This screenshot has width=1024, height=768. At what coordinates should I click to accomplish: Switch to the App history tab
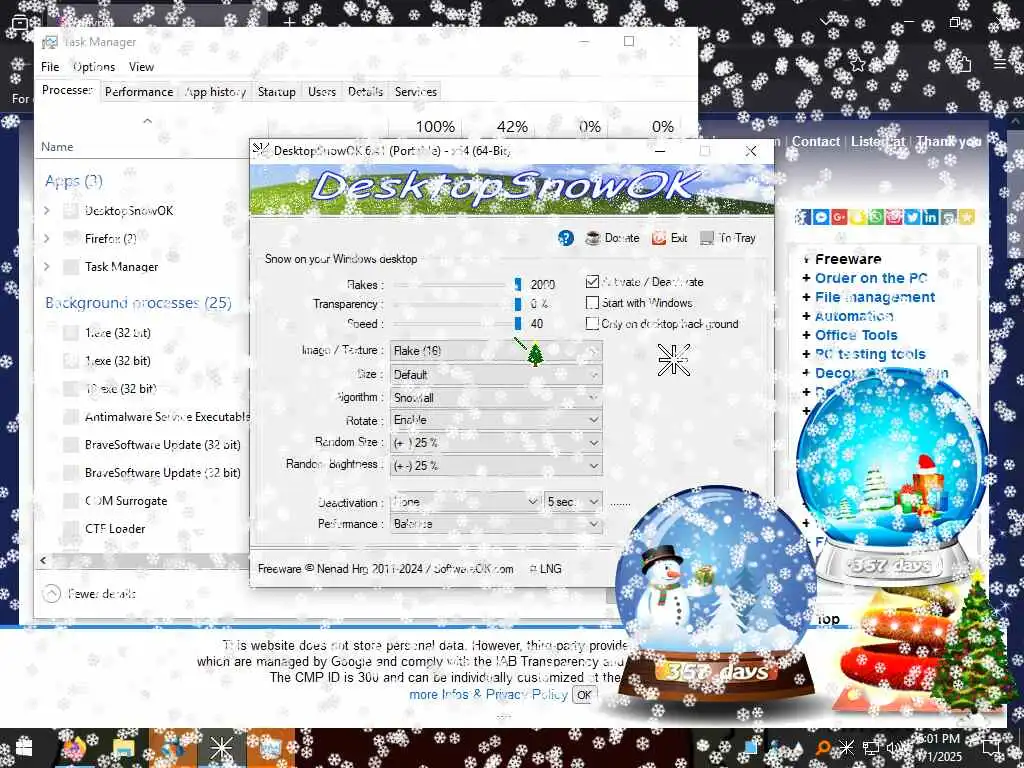point(216,91)
